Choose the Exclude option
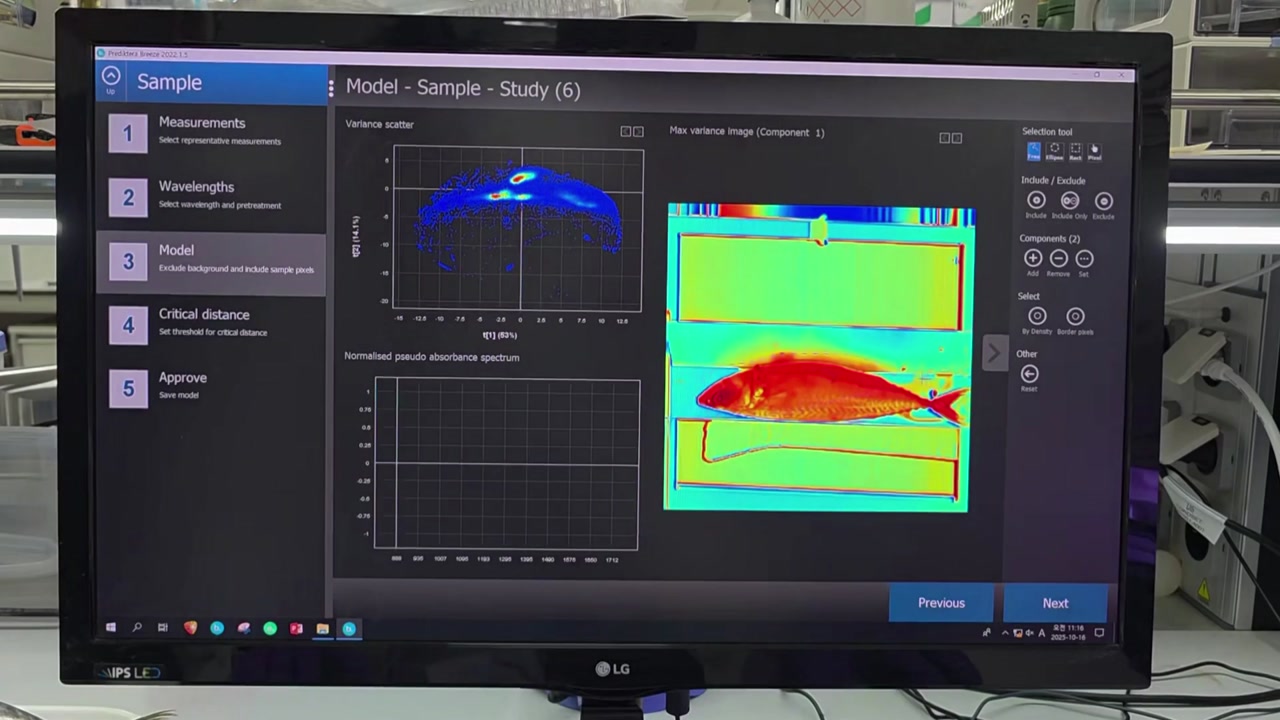1280x720 pixels. pos(1104,201)
